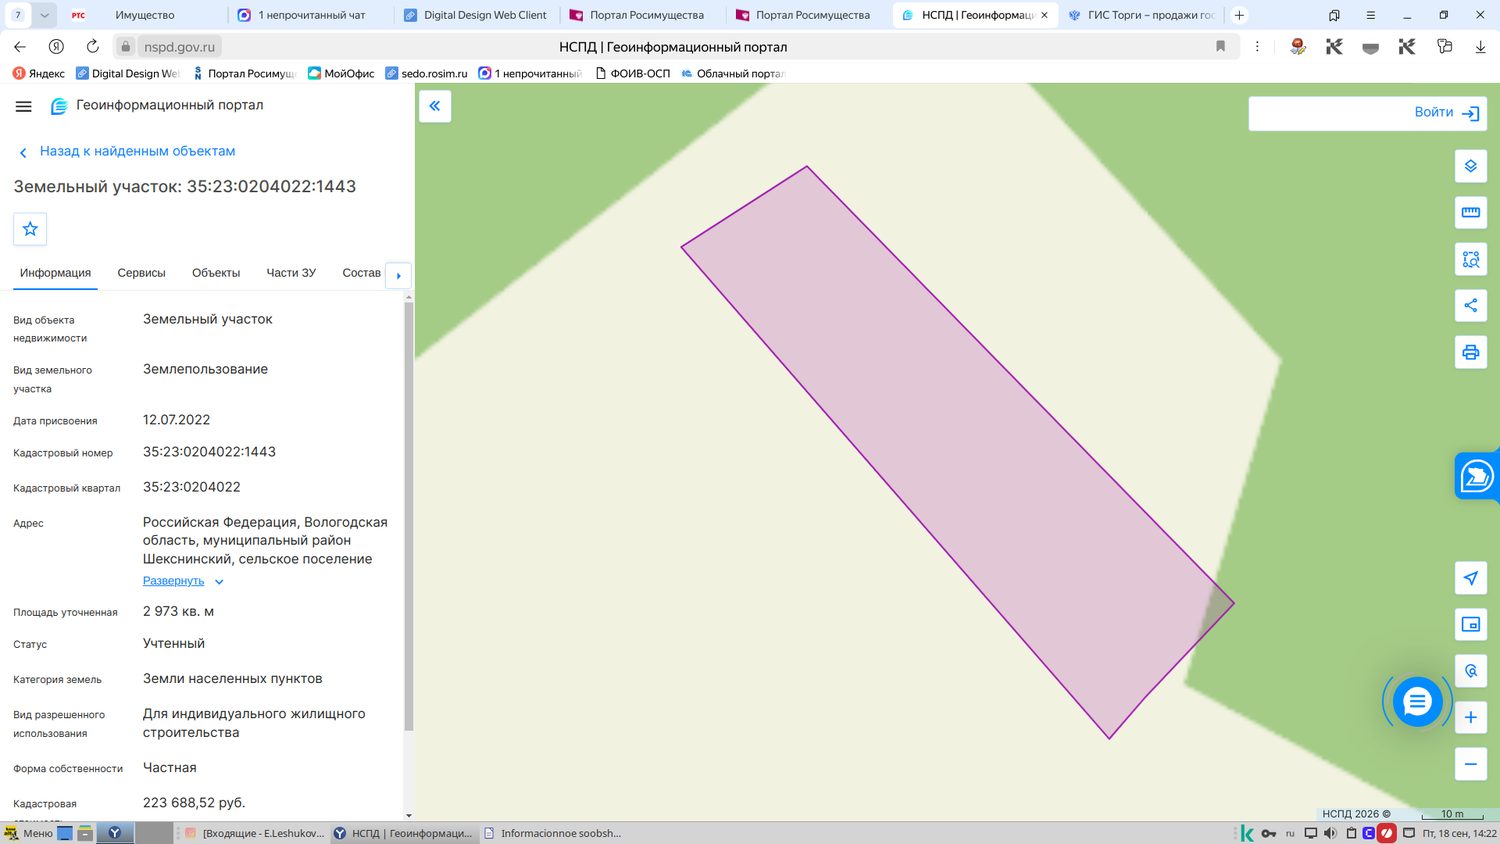
Task: Switch to the Digital Design Web Client tab
Action: [x=476, y=15]
